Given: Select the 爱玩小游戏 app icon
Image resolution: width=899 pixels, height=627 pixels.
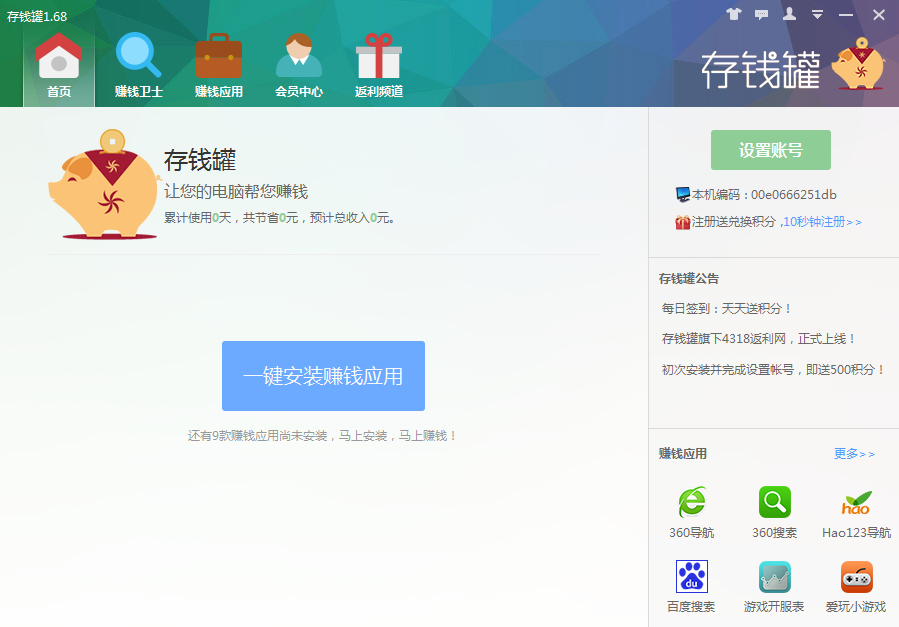Looking at the screenshot, I should click(855, 578).
